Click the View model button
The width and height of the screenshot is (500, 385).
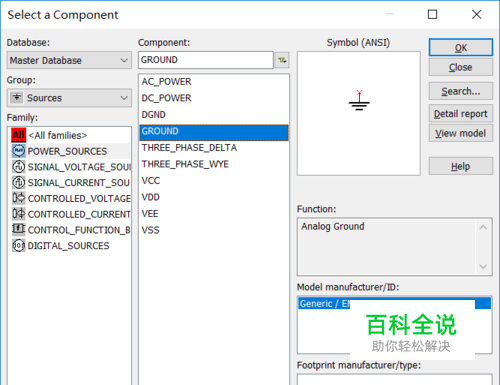(x=461, y=133)
